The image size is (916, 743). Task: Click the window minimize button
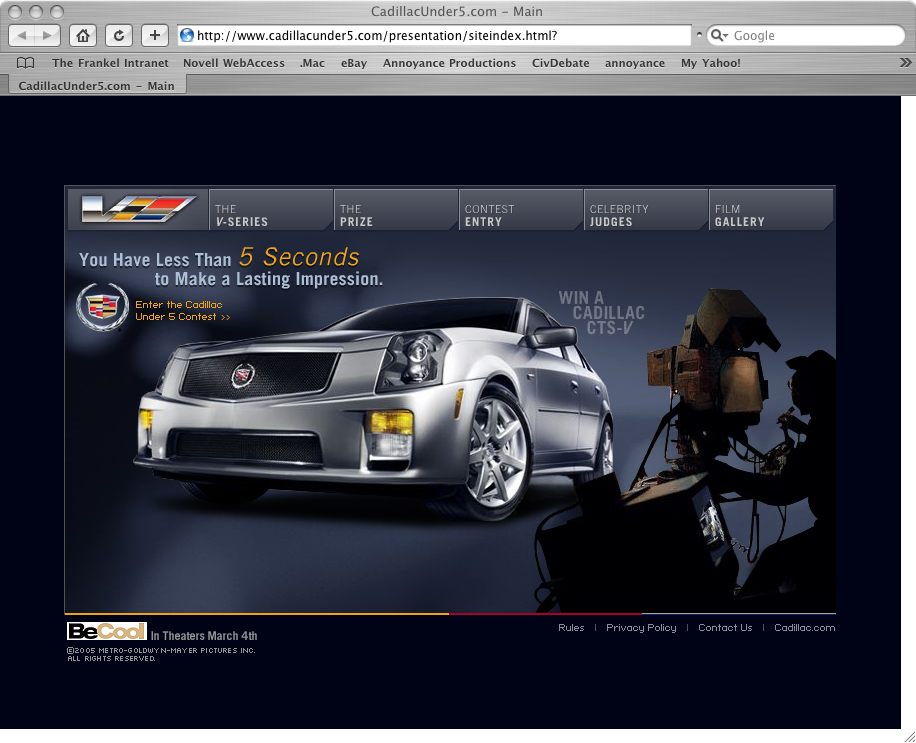click(x=36, y=12)
